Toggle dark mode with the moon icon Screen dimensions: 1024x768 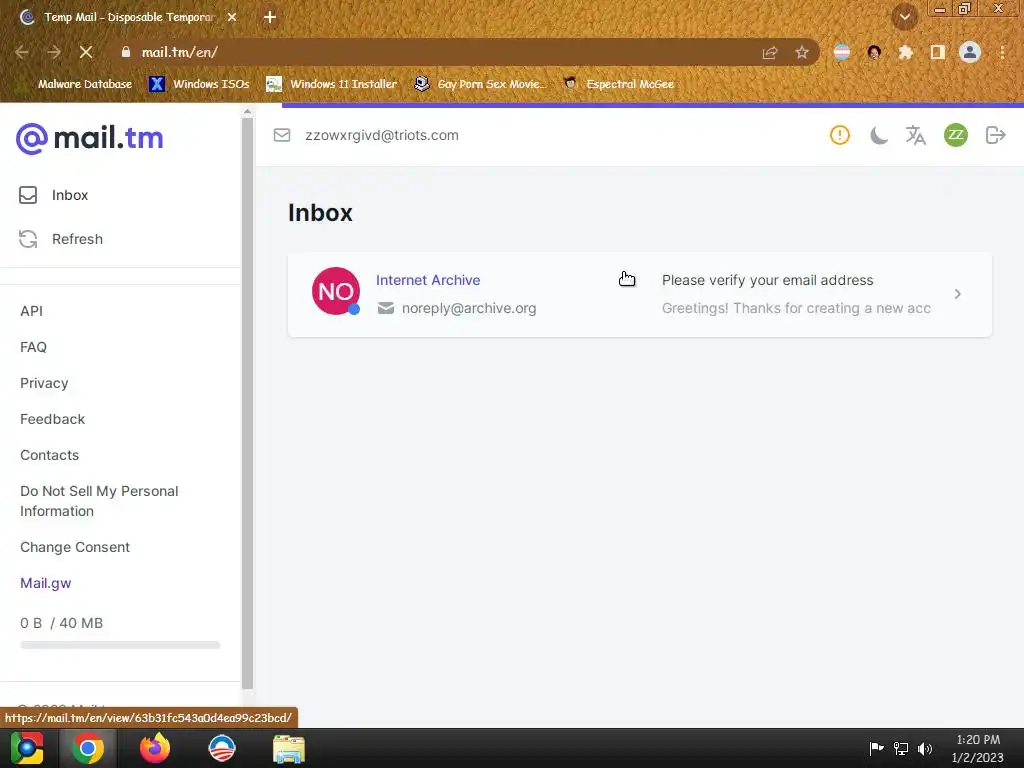[x=878, y=135]
